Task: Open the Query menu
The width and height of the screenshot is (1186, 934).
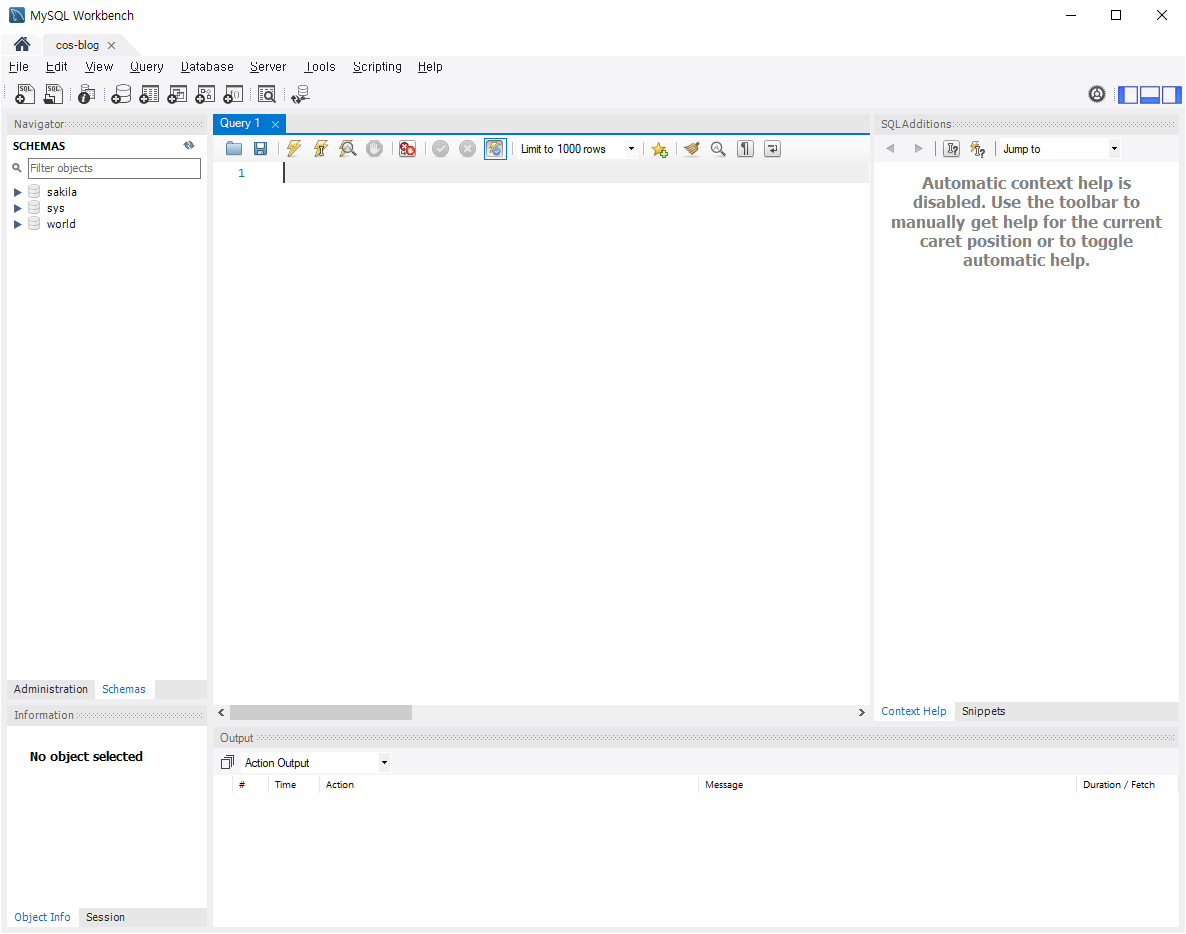Action: [x=147, y=67]
